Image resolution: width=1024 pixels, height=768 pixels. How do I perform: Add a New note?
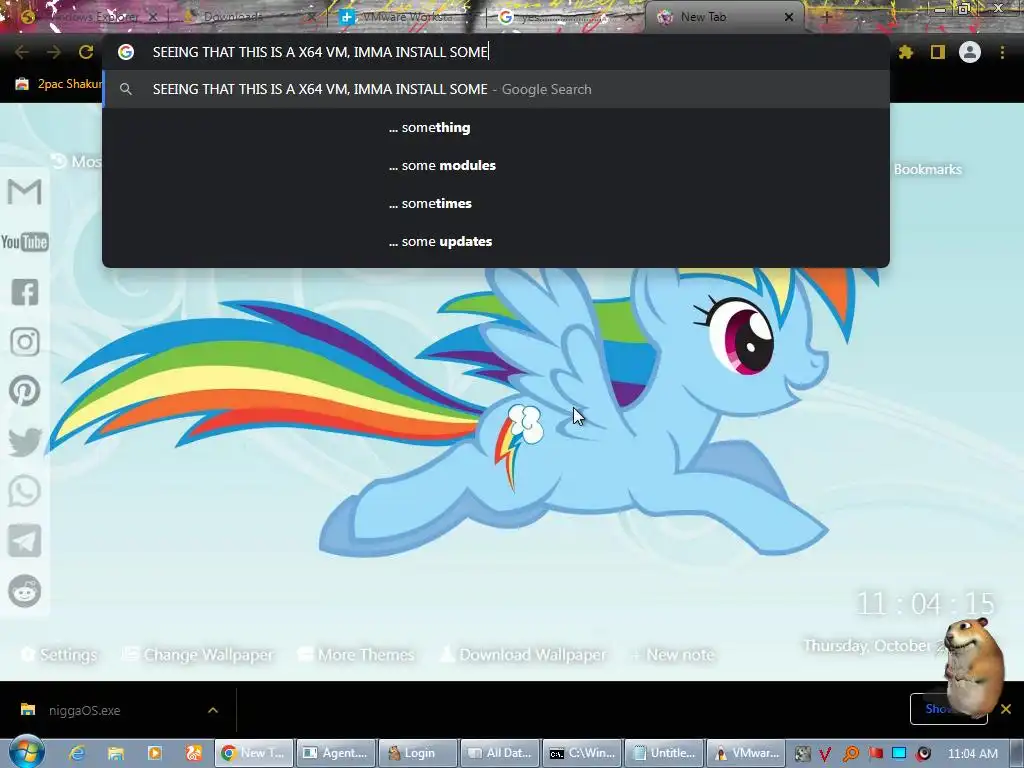[673, 654]
